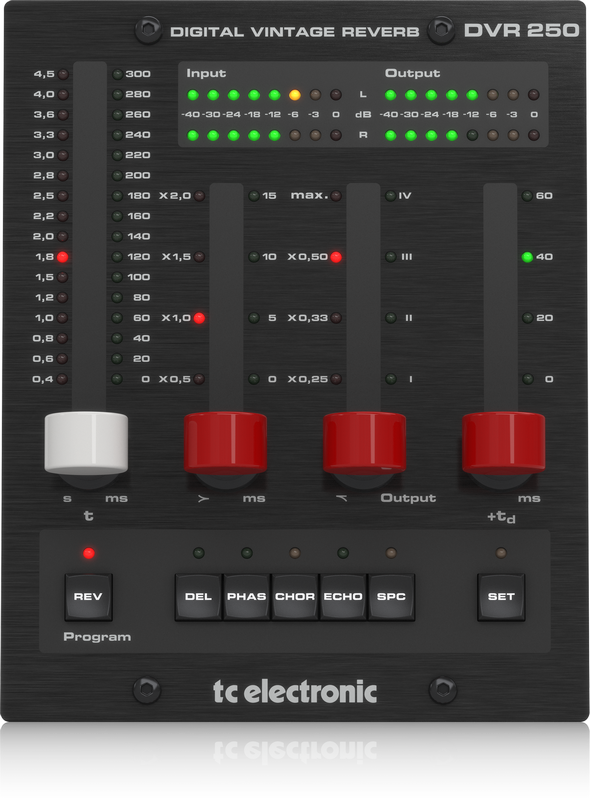Click the 0 ms pre-delay LED
This screenshot has height=800, width=590.
coord(527,379)
